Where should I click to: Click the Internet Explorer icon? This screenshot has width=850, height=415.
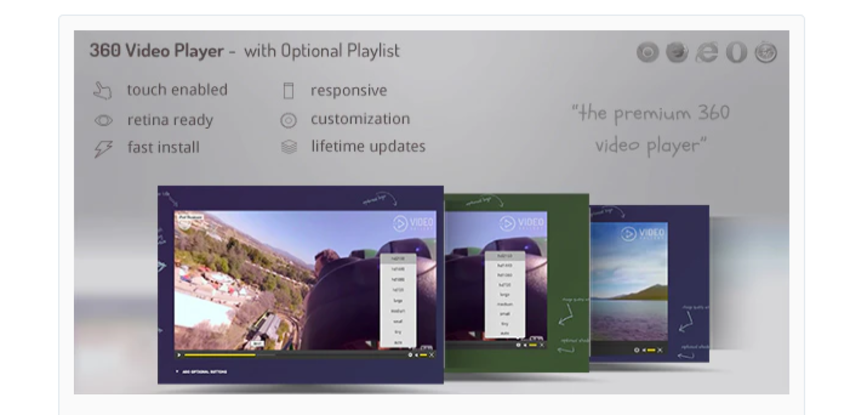pyautogui.click(x=707, y=53)
